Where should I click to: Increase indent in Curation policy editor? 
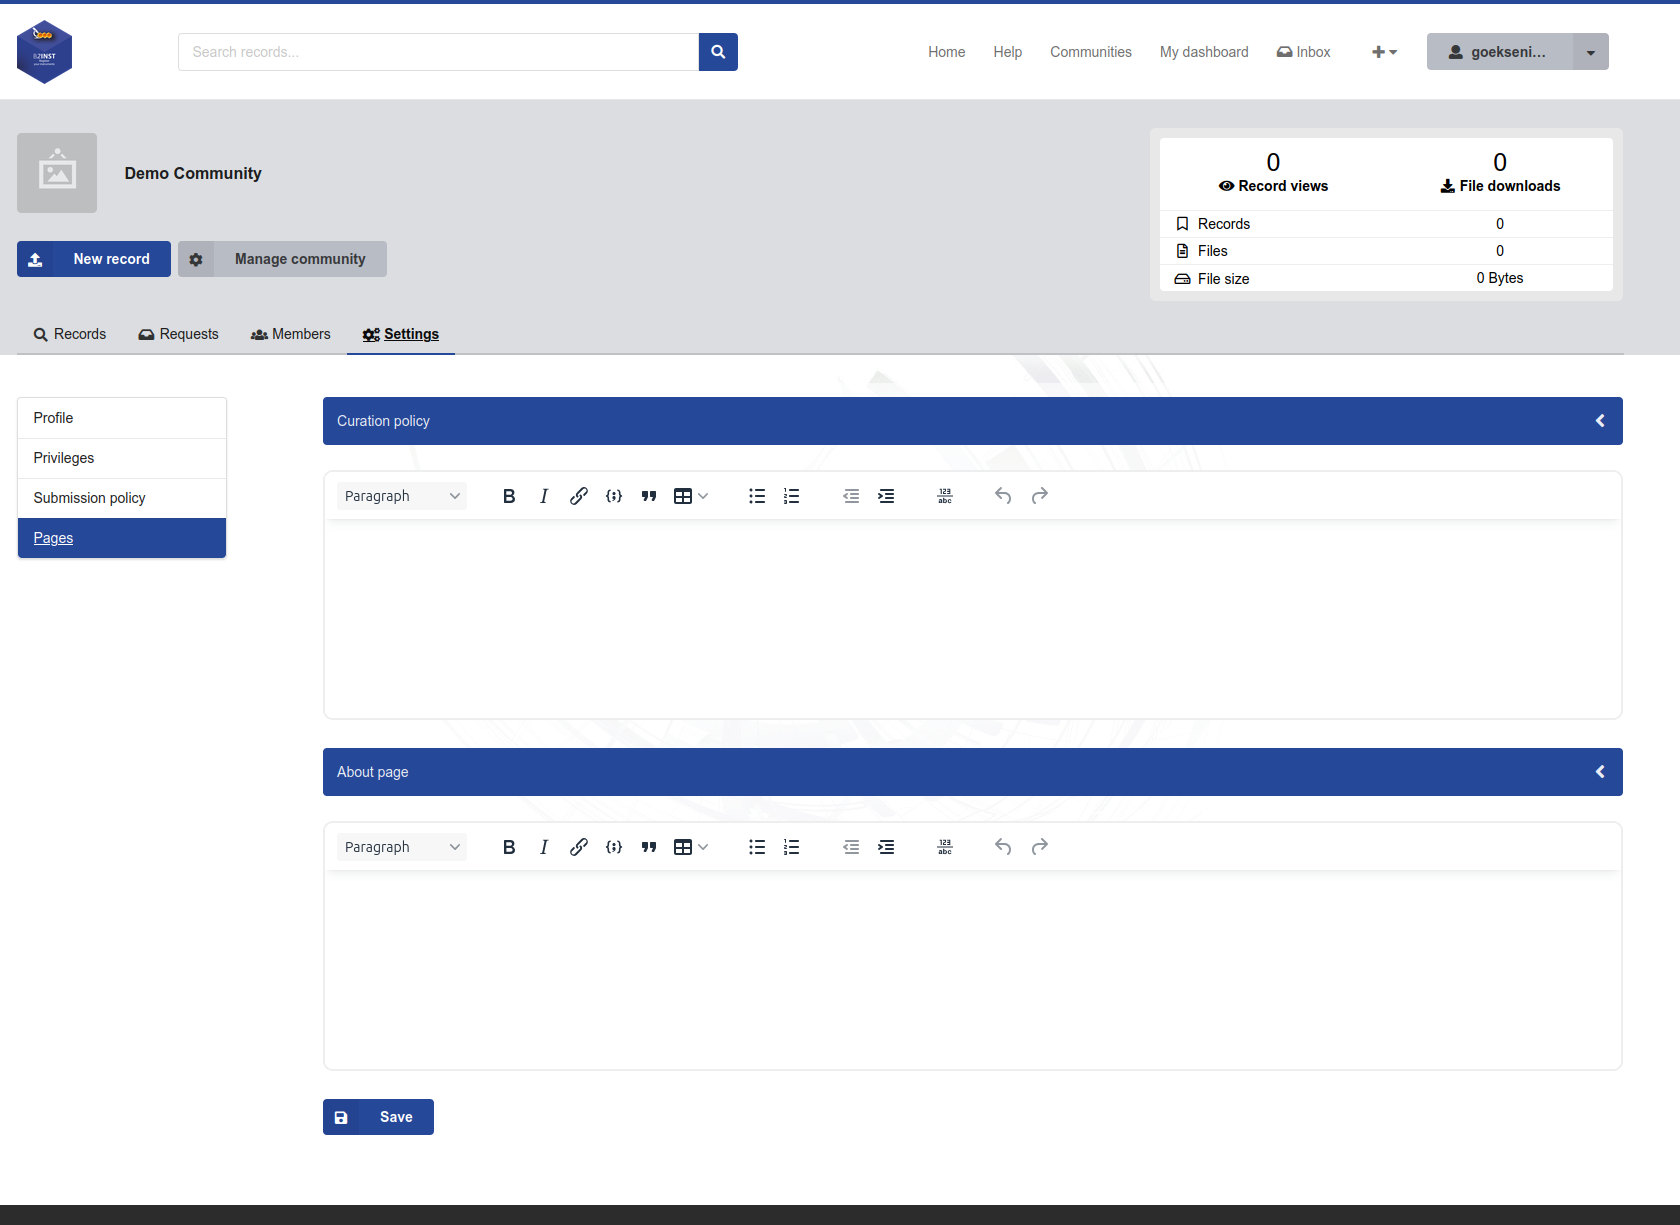(886, 496)
